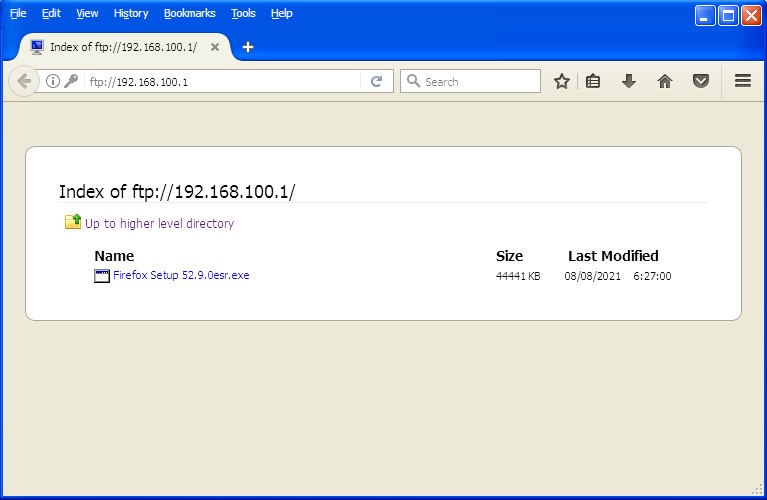The width and height of the screenshot is (767, 500).
Task: Open the File menu
Action: 18,14
